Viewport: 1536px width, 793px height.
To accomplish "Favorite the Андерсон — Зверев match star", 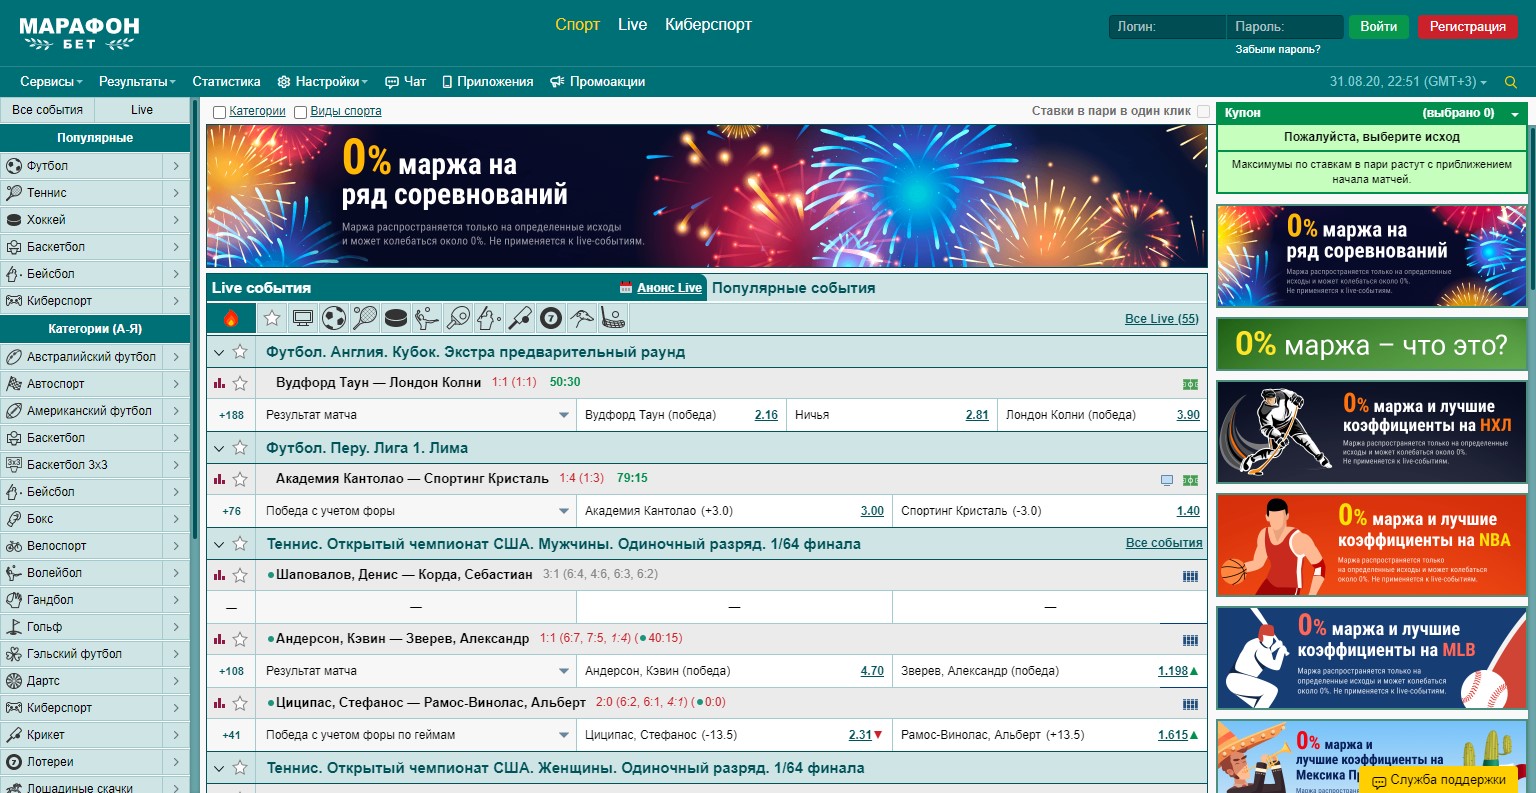I will (x=240, y=639).
